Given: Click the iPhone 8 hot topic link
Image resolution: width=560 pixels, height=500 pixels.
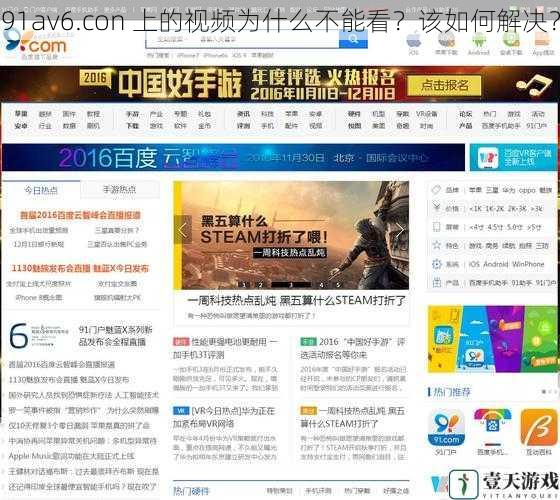Looking at the screenshot, I should tap(39, 298).
